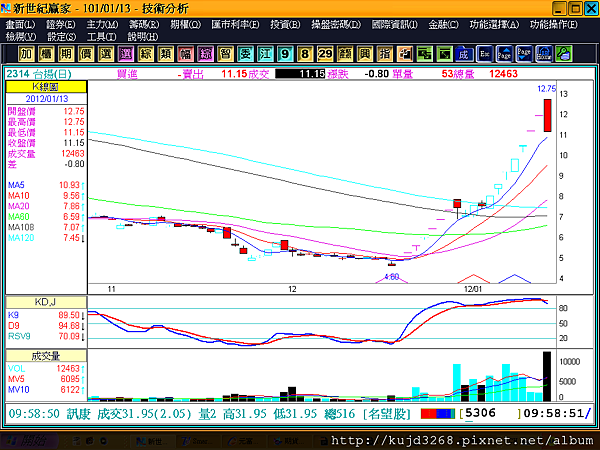Open the 投資(B) menu

285,24
